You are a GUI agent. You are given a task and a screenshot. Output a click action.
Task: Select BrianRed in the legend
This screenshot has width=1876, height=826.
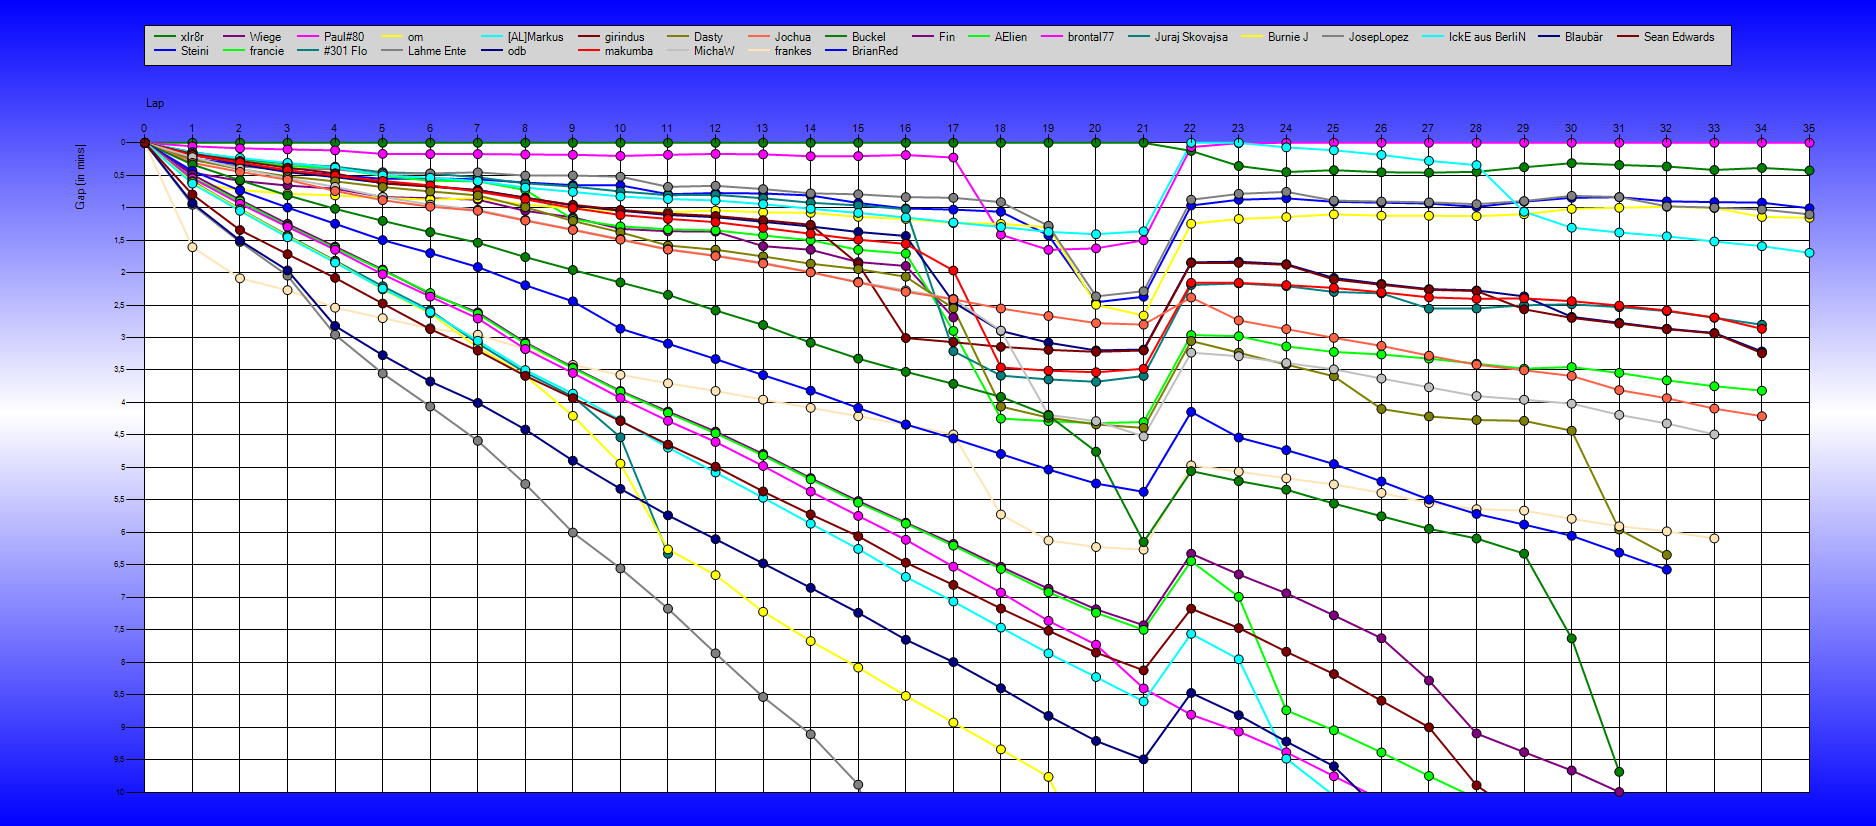point(874,51)
